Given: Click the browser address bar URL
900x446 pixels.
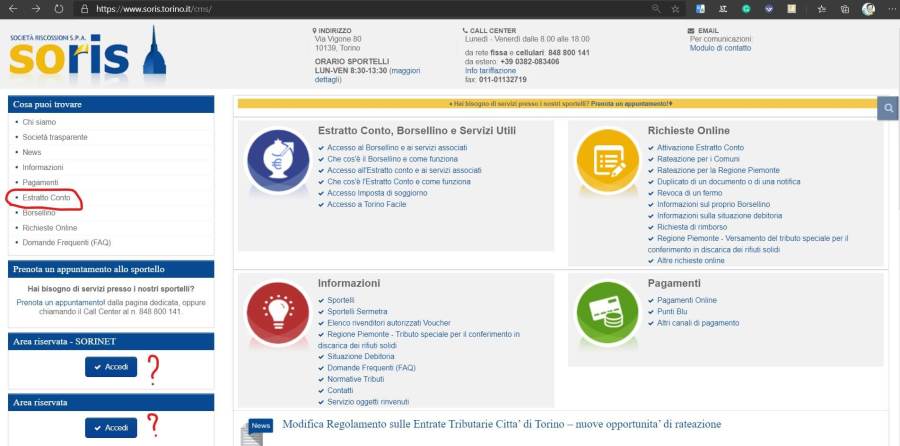Looking at the screenshot, I should (161, 9).
